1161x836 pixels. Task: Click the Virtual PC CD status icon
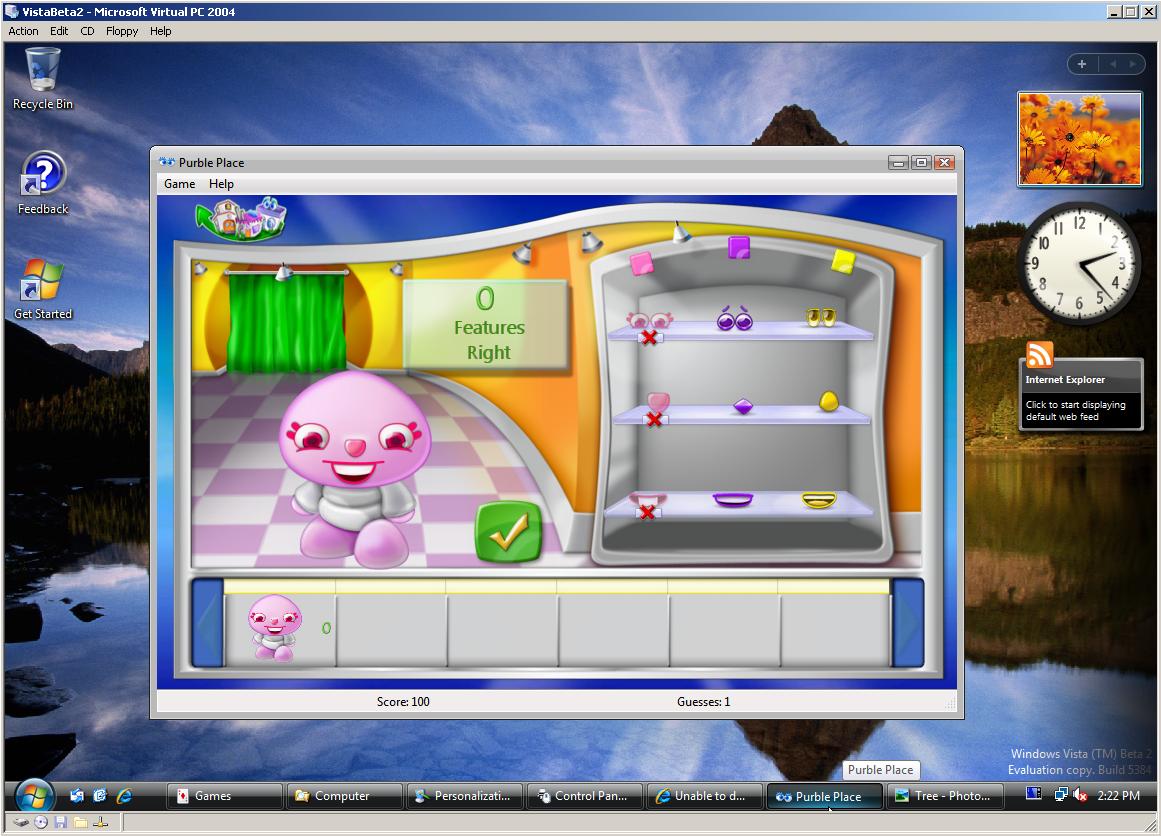[x=40, y=822]
